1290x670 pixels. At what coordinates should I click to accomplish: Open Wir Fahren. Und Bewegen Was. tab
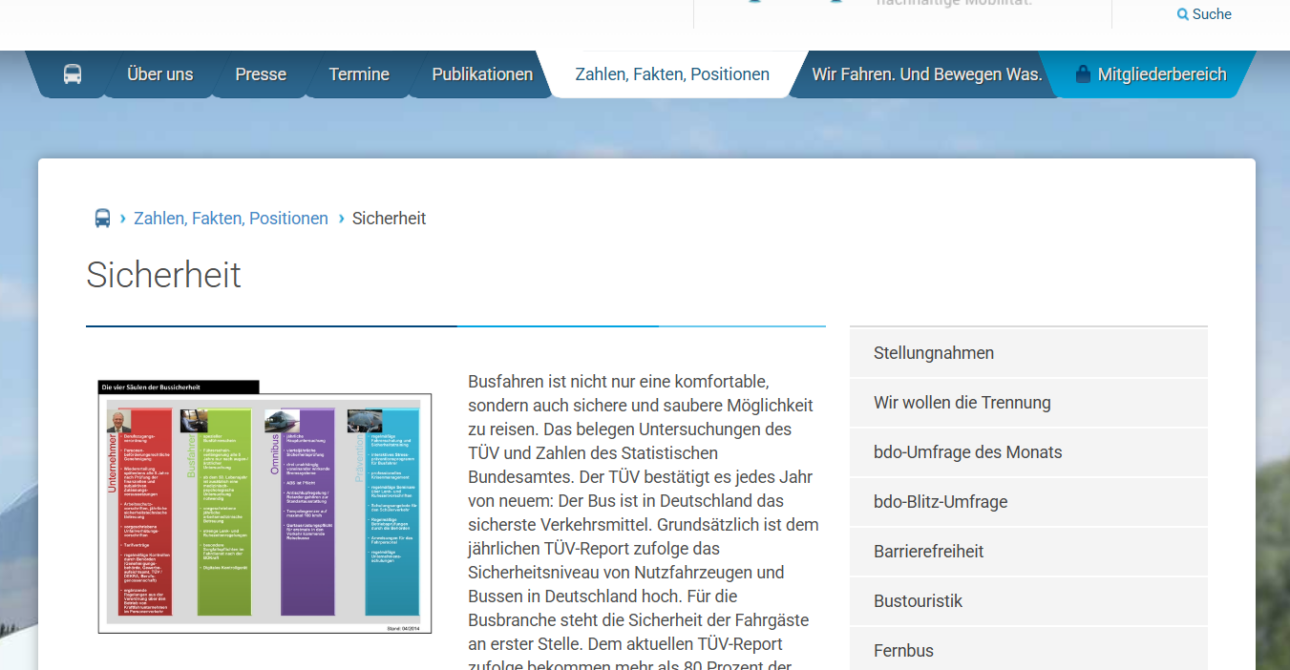pos(926,74)
